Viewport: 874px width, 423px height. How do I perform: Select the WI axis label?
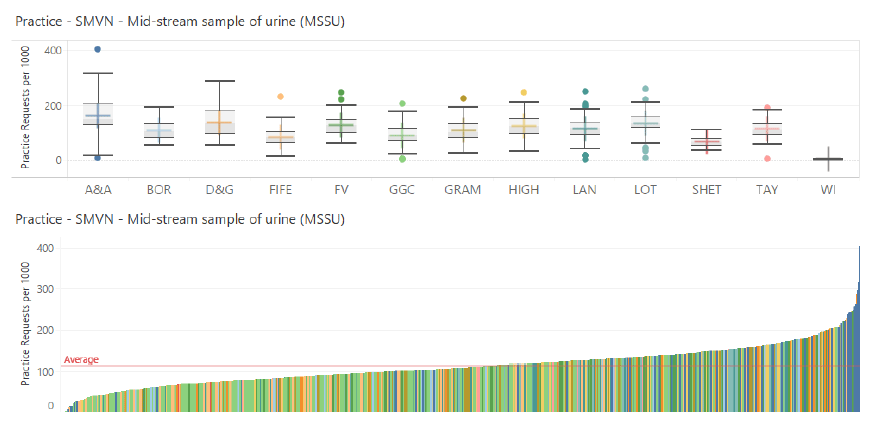[828, 190]
